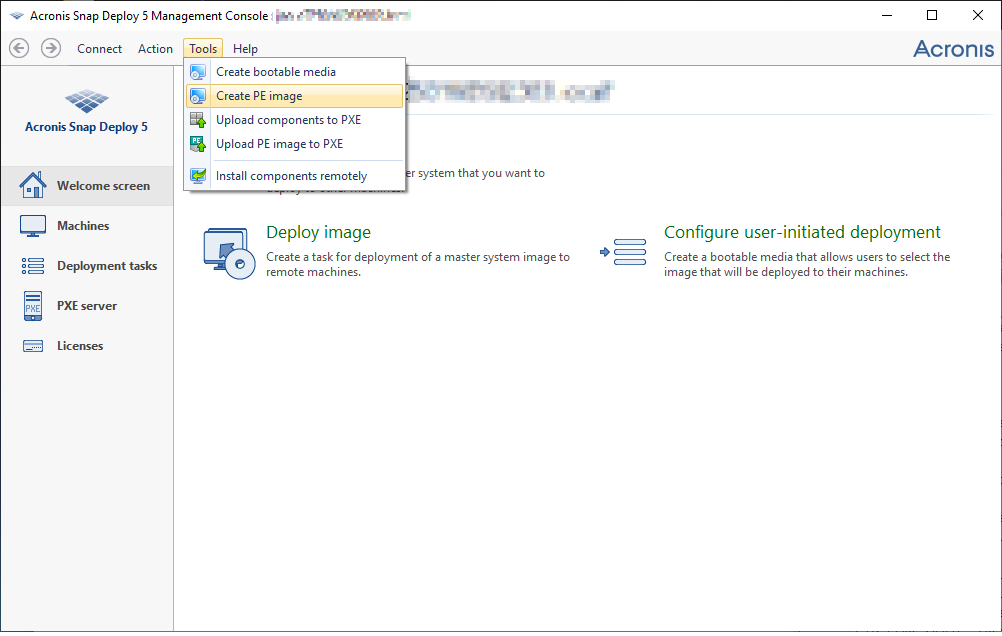The height and width of the screenshot is (636, 1002).
Task: Click the Deploy image heading link
Action: [x=318, y=232]
